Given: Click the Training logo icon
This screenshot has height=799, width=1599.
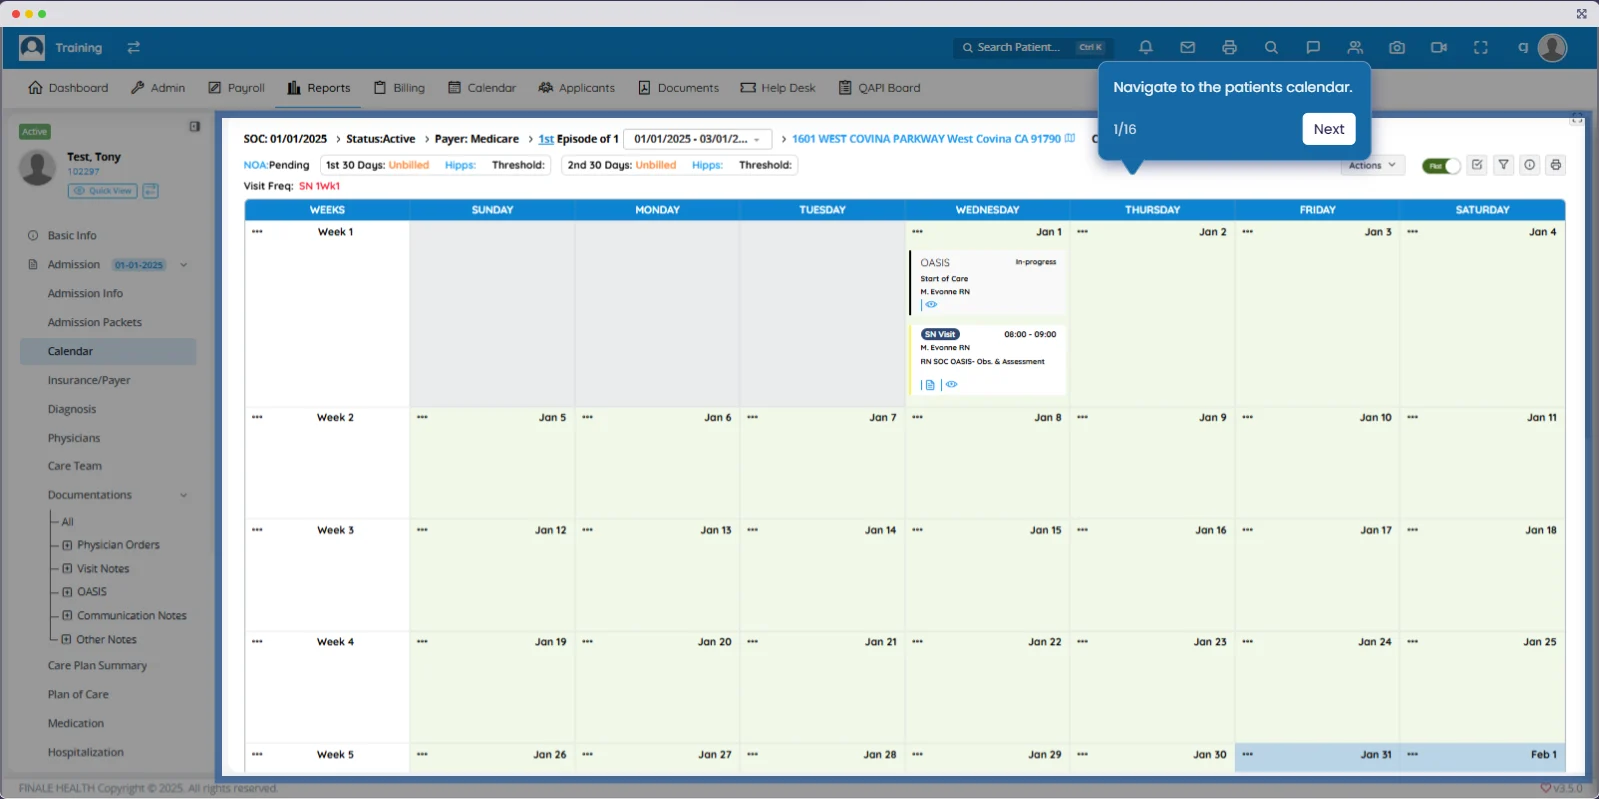Looking at the screenshot, I should click(32, 47).
